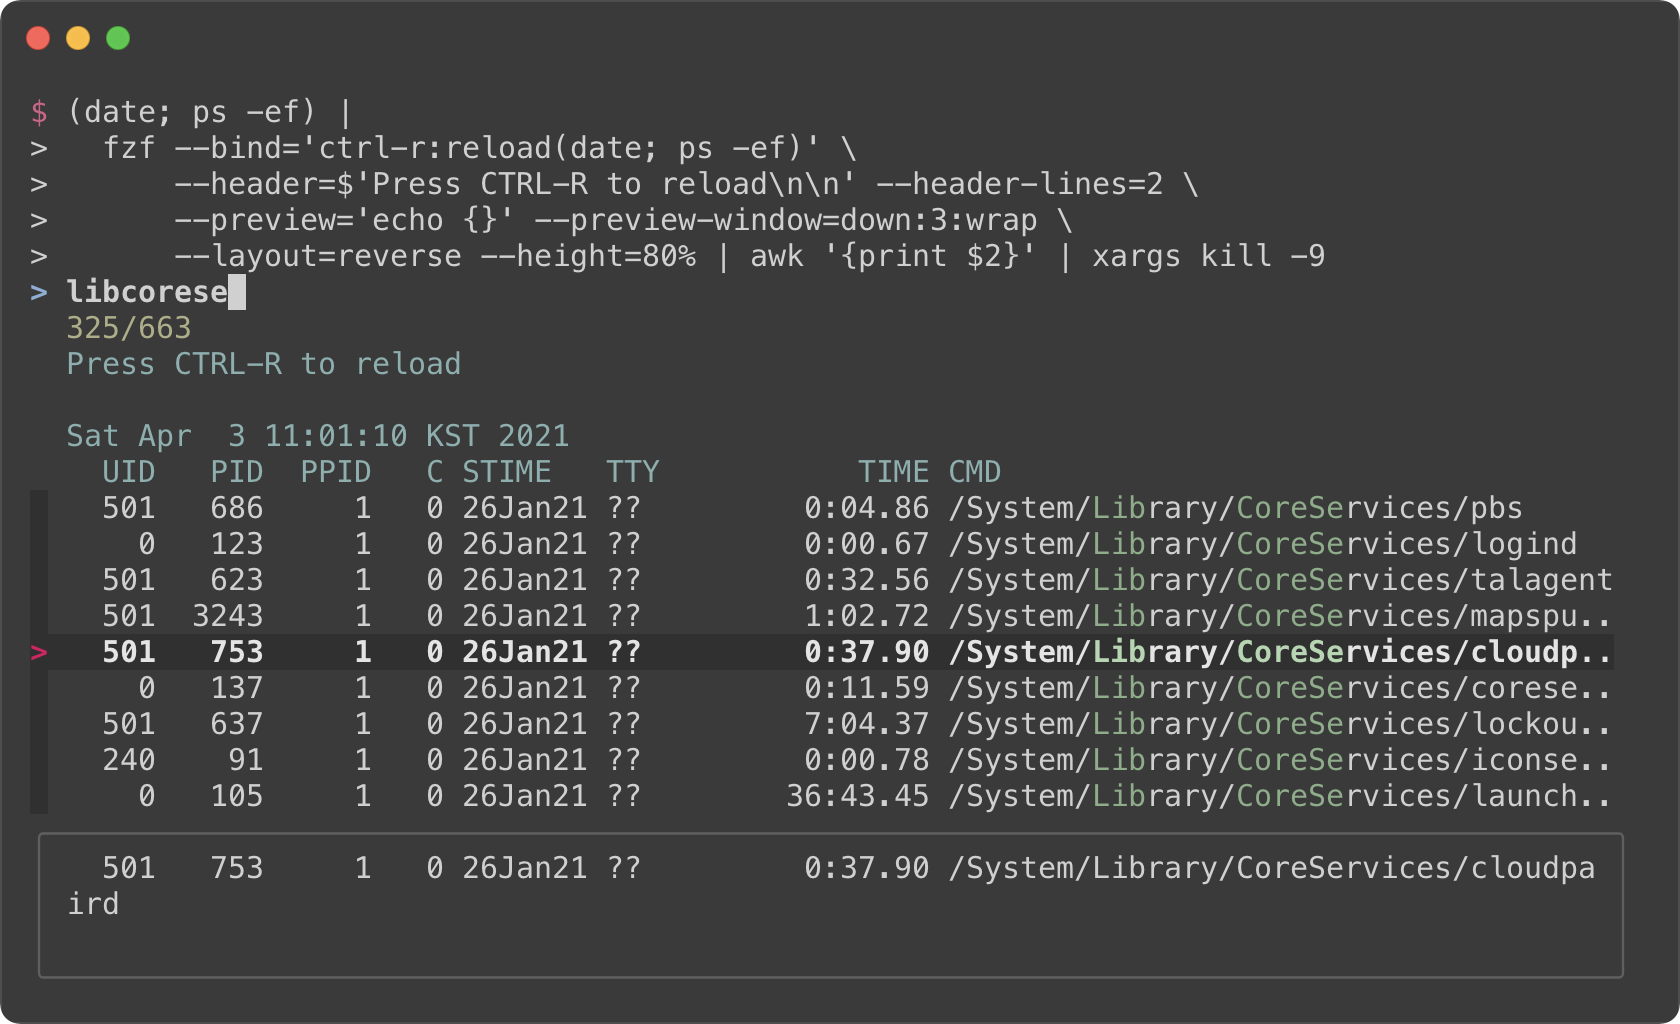Select the lockou process with PID 637
This screenshot has width=1680, height=1024.
pyautogui.click(x=830, y=724)
